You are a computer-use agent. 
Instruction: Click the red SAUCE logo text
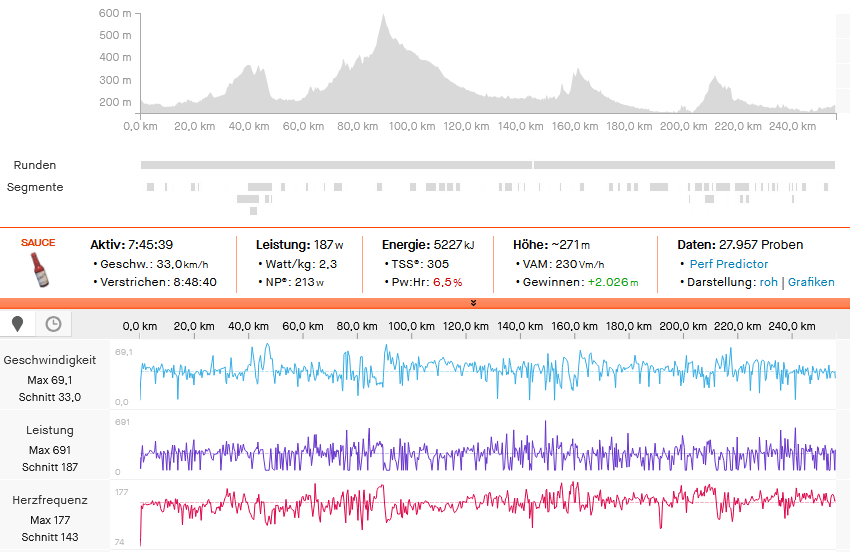pyautogui.click(x=38, y=243)
